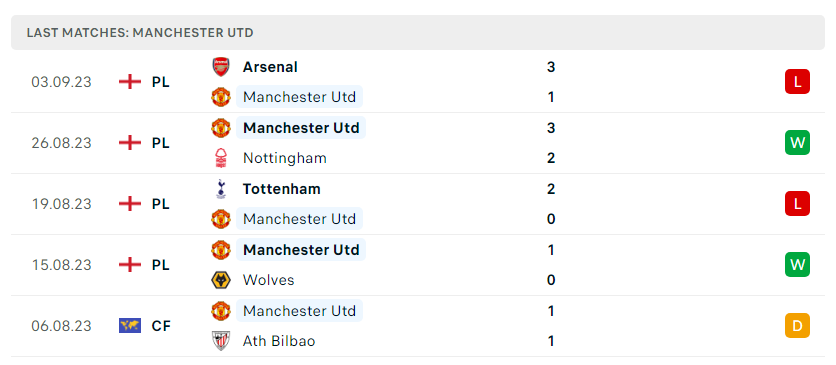Click the Arsenal club crest icon
Viewport: 836px width, 365px height.
tap(221, 67)
